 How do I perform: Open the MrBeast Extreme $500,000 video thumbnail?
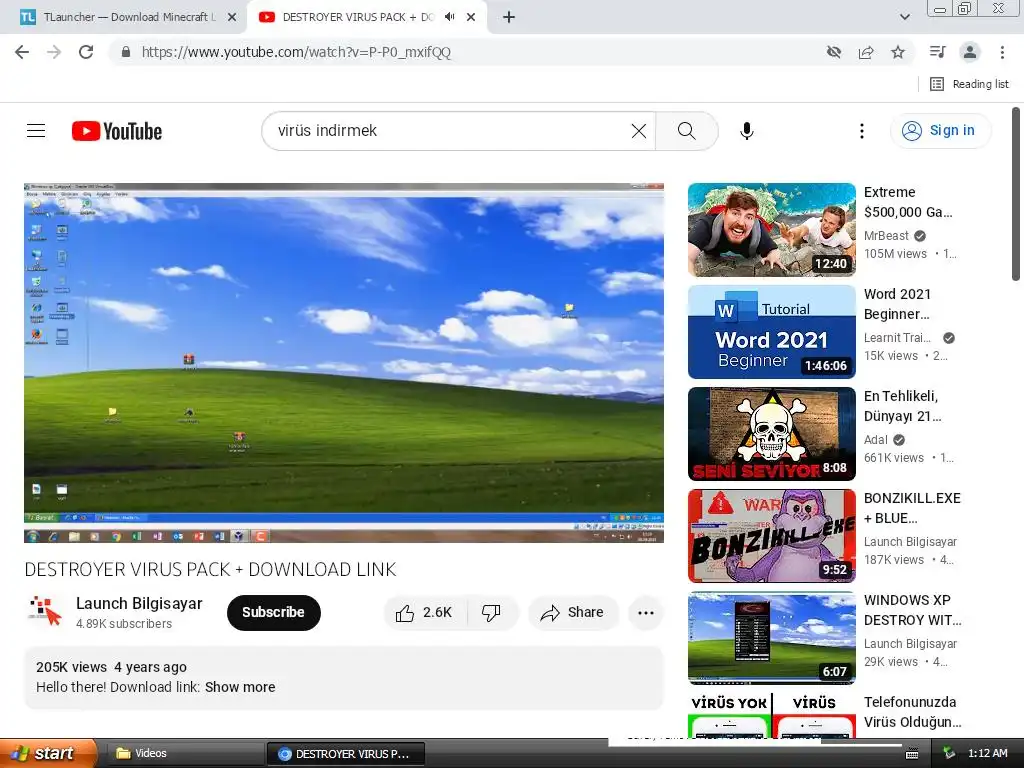point(772,230)
